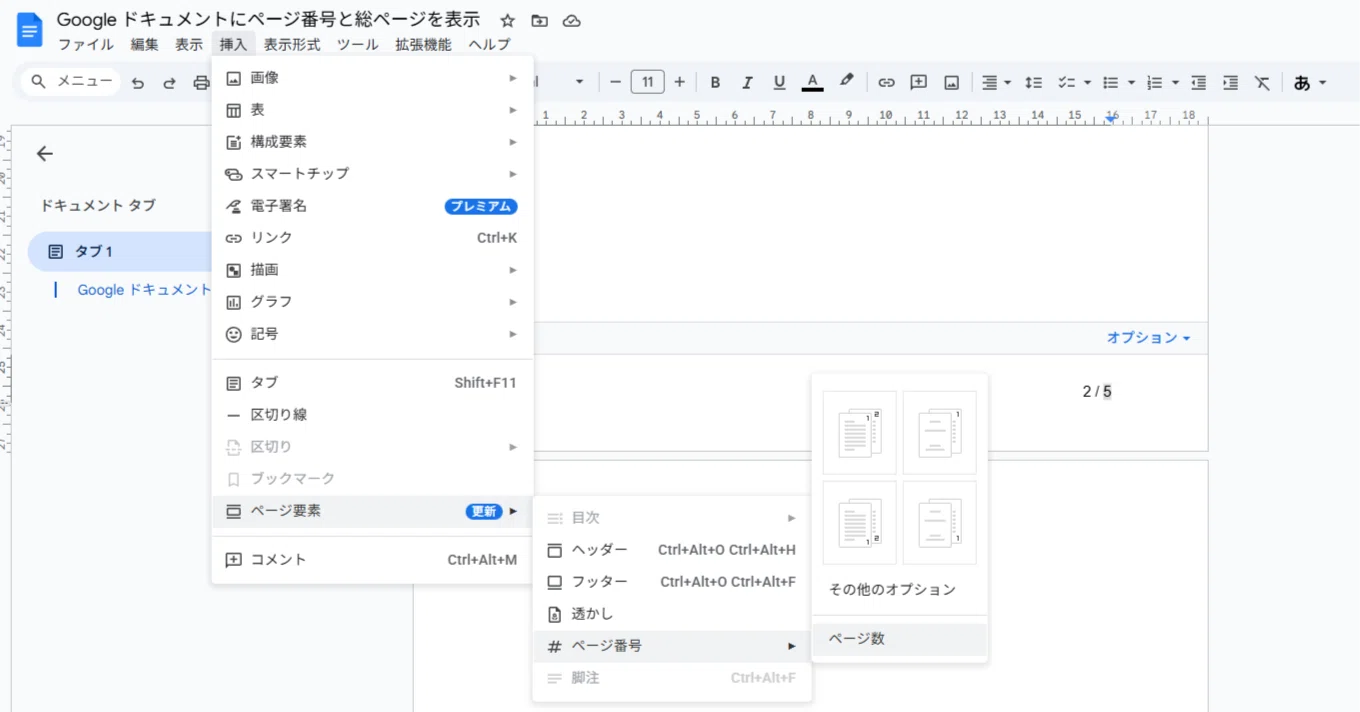This screenshot has width=1360, height=712.
Task: Choose 電子署名 menu item
Action: coord(372,206)
